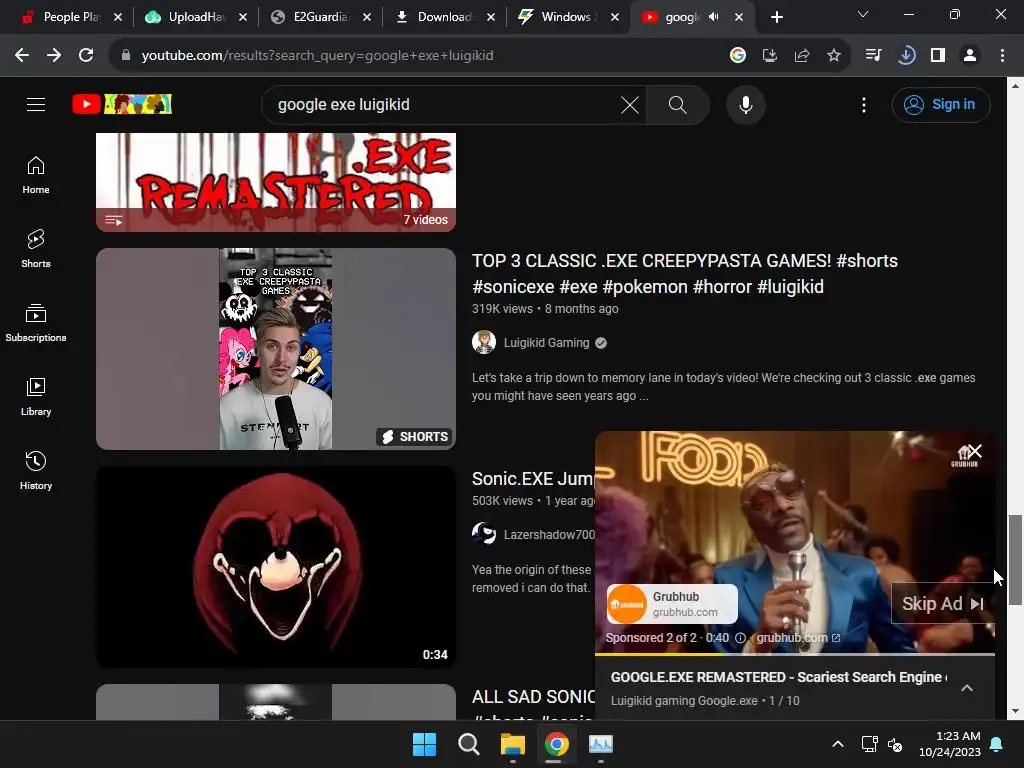
Task: Show hidden tray icons chevron
Action: 838,744
